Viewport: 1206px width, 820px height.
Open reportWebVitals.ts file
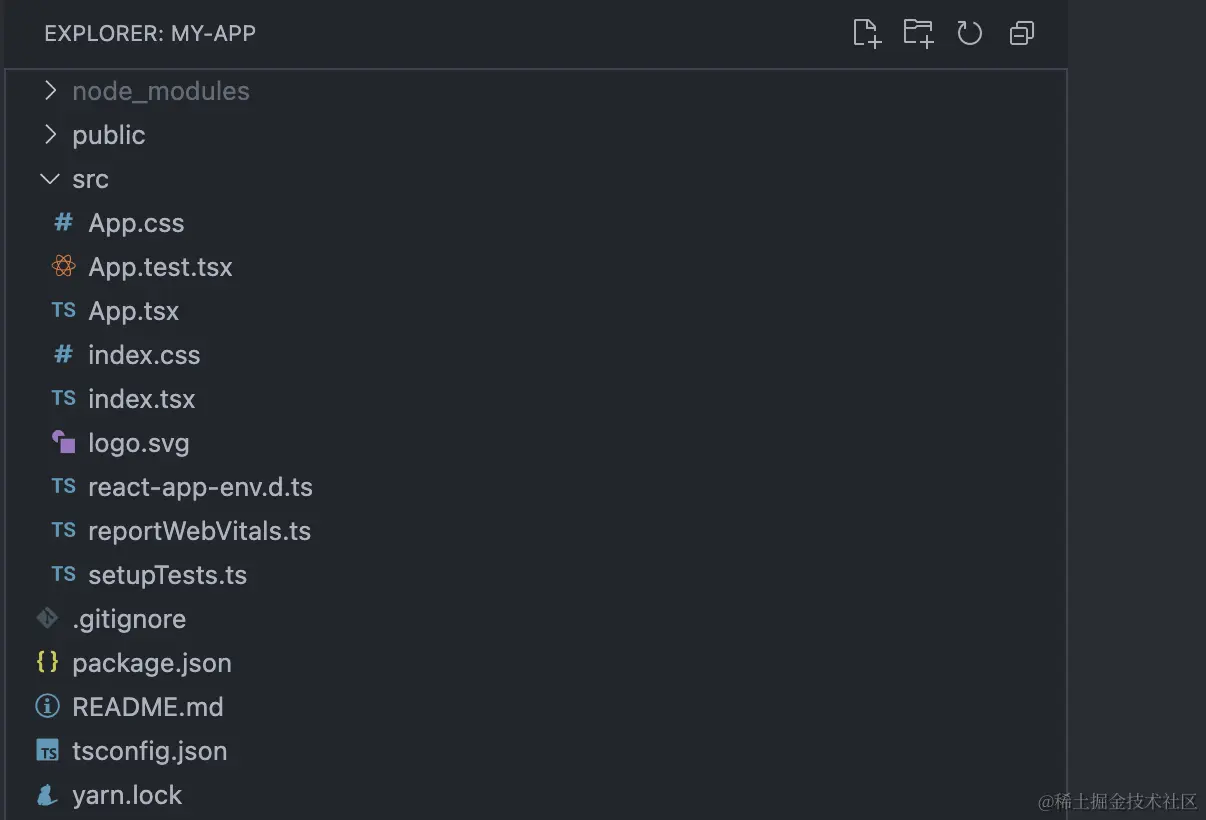pyautogui.click(x=199, y=531)
